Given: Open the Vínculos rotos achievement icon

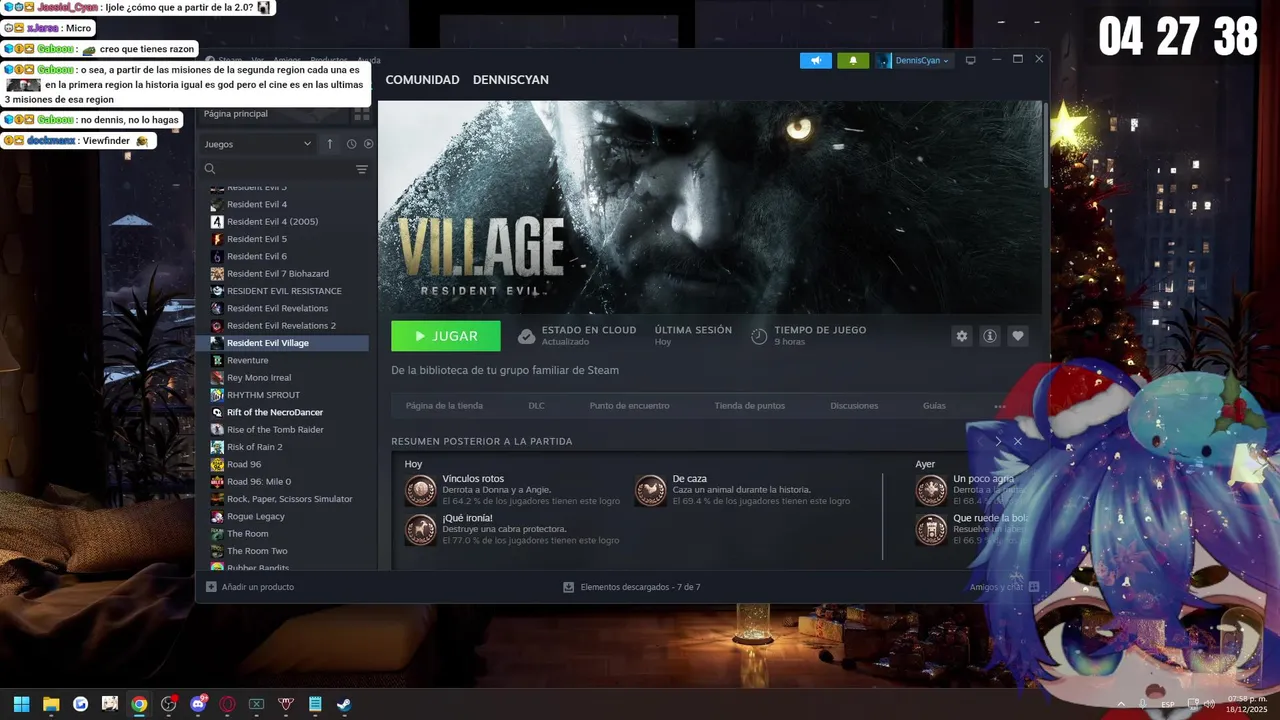Looking at the screenshot, I should coord(420,490).
